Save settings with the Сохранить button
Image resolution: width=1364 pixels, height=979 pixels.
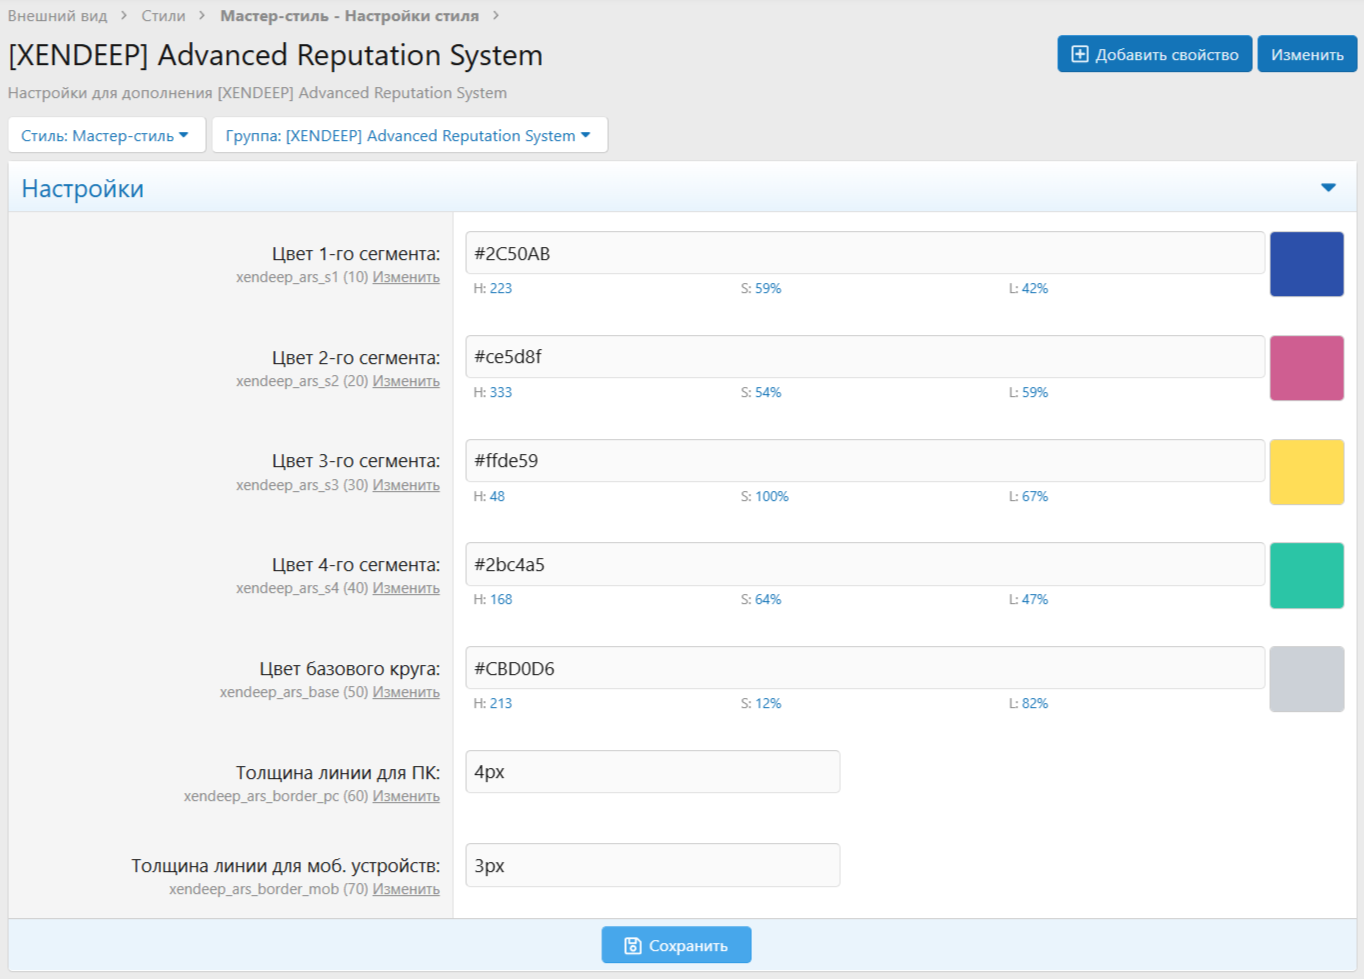676,945
